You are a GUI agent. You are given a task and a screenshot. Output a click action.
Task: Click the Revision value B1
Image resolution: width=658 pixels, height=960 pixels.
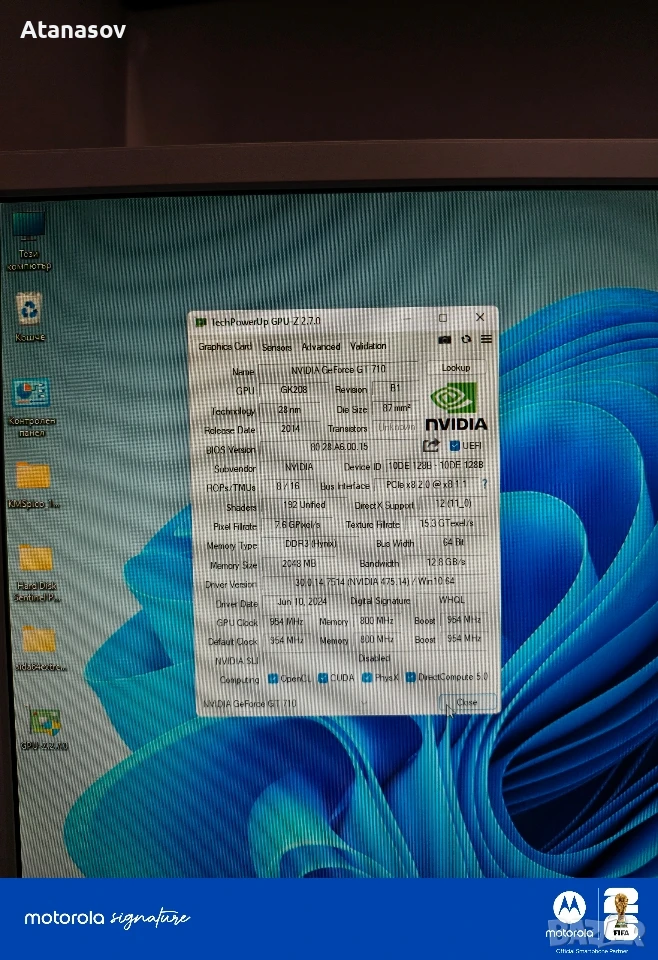pos(395,388)
